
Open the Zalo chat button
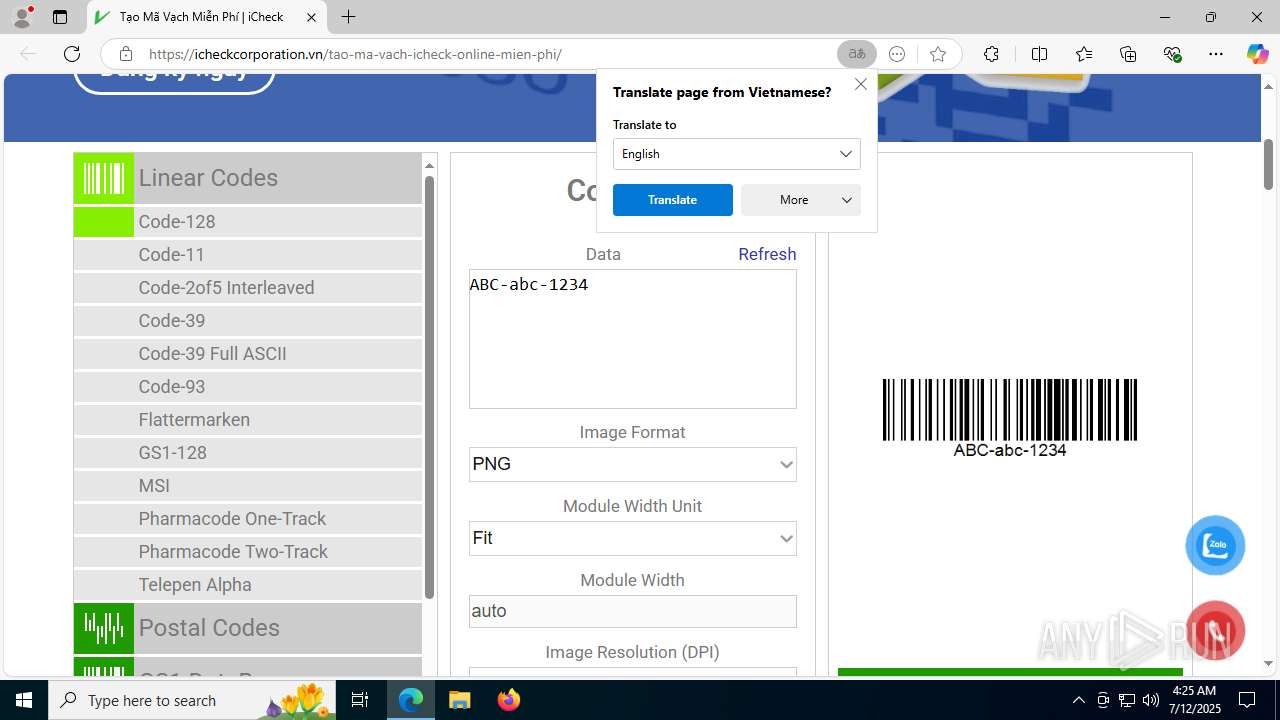(1215, 545)
